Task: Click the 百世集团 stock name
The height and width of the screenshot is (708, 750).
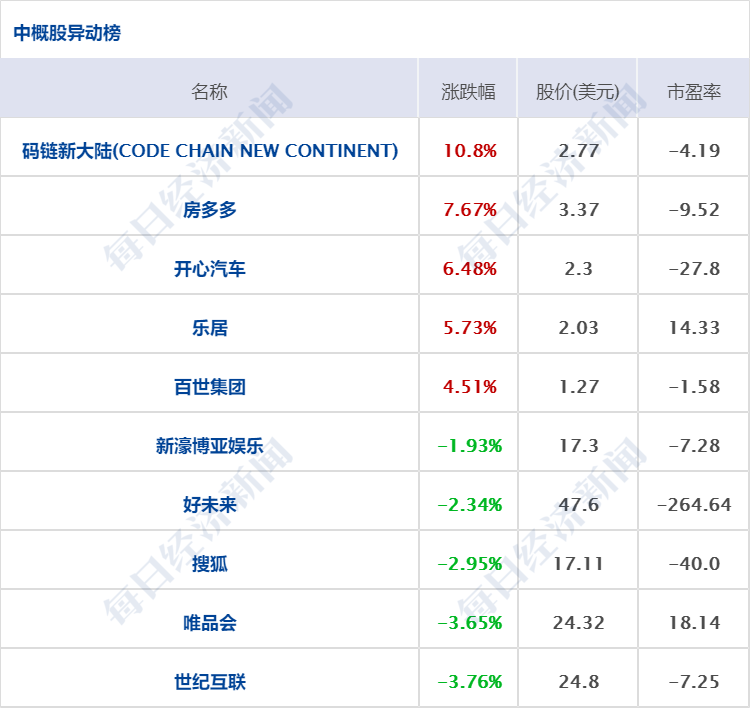Action: tap(210, 387)
